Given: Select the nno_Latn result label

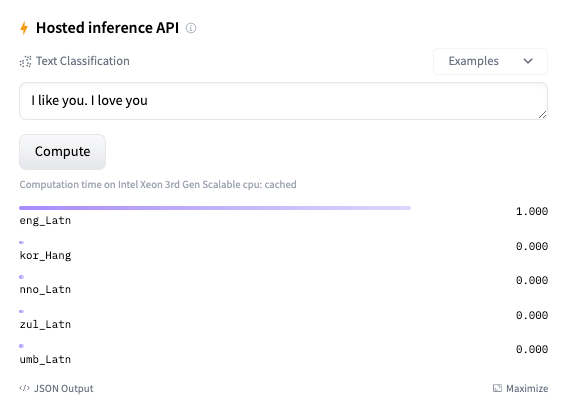Looking at the screenshot, I should 45,290.
